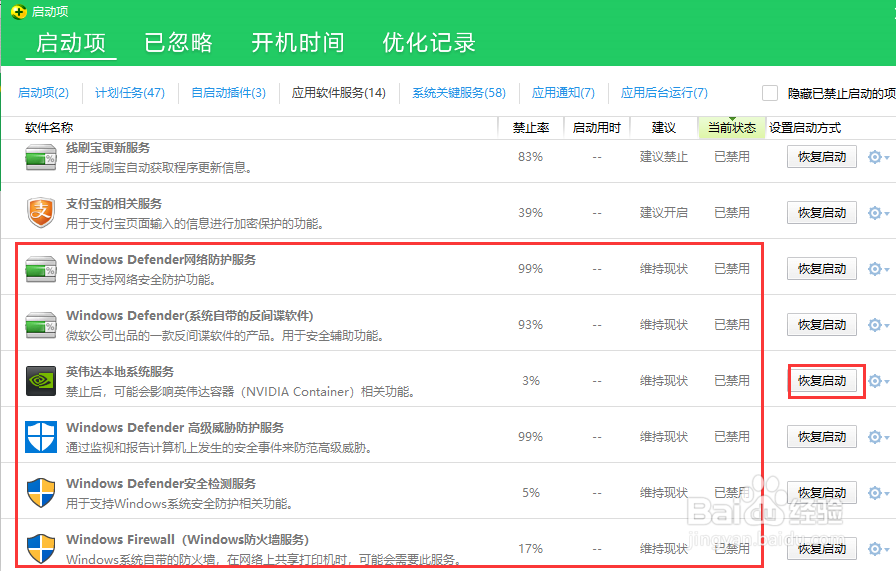Click 恢复启动 for Windows Firewall

822,549
